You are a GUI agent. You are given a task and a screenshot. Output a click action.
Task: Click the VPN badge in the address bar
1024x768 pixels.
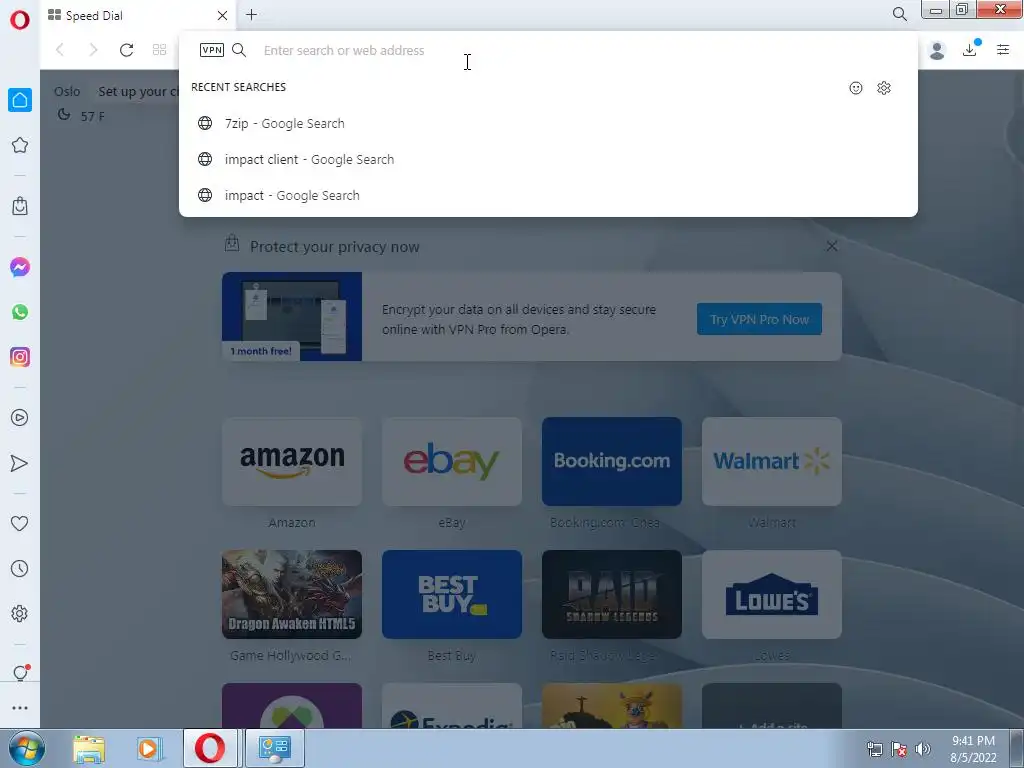click(212, 50)
